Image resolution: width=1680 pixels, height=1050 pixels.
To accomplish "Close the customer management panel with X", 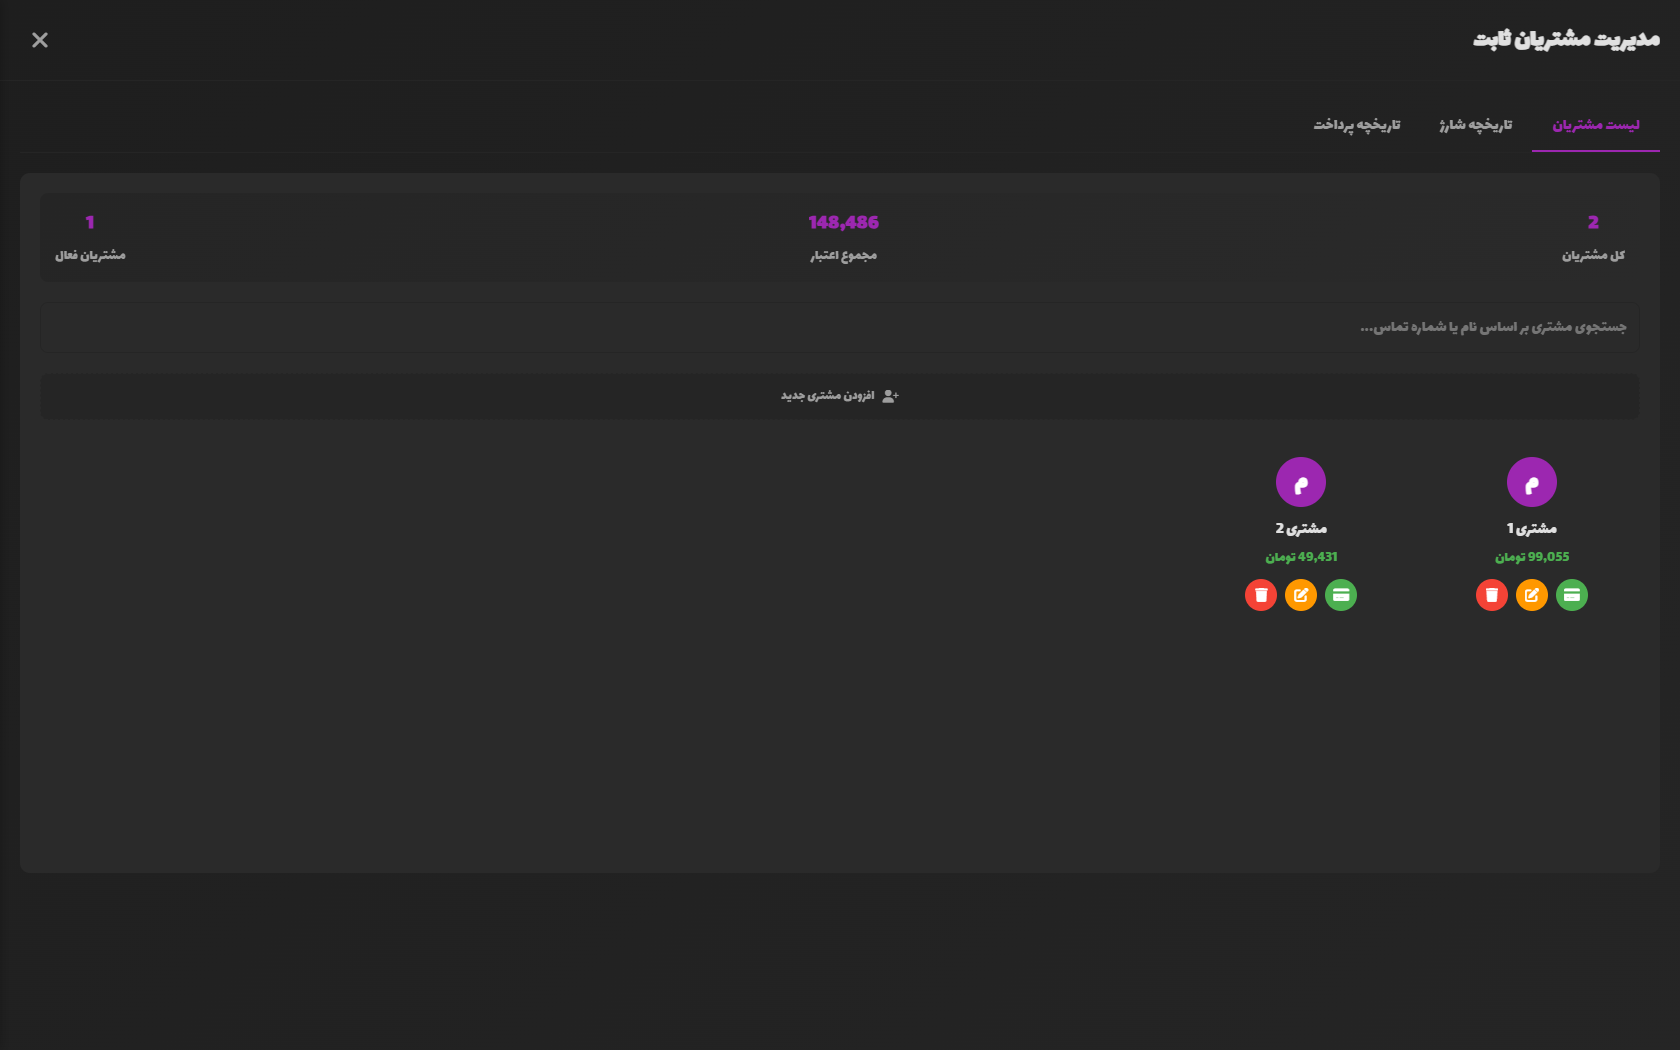I will point(40,40).
